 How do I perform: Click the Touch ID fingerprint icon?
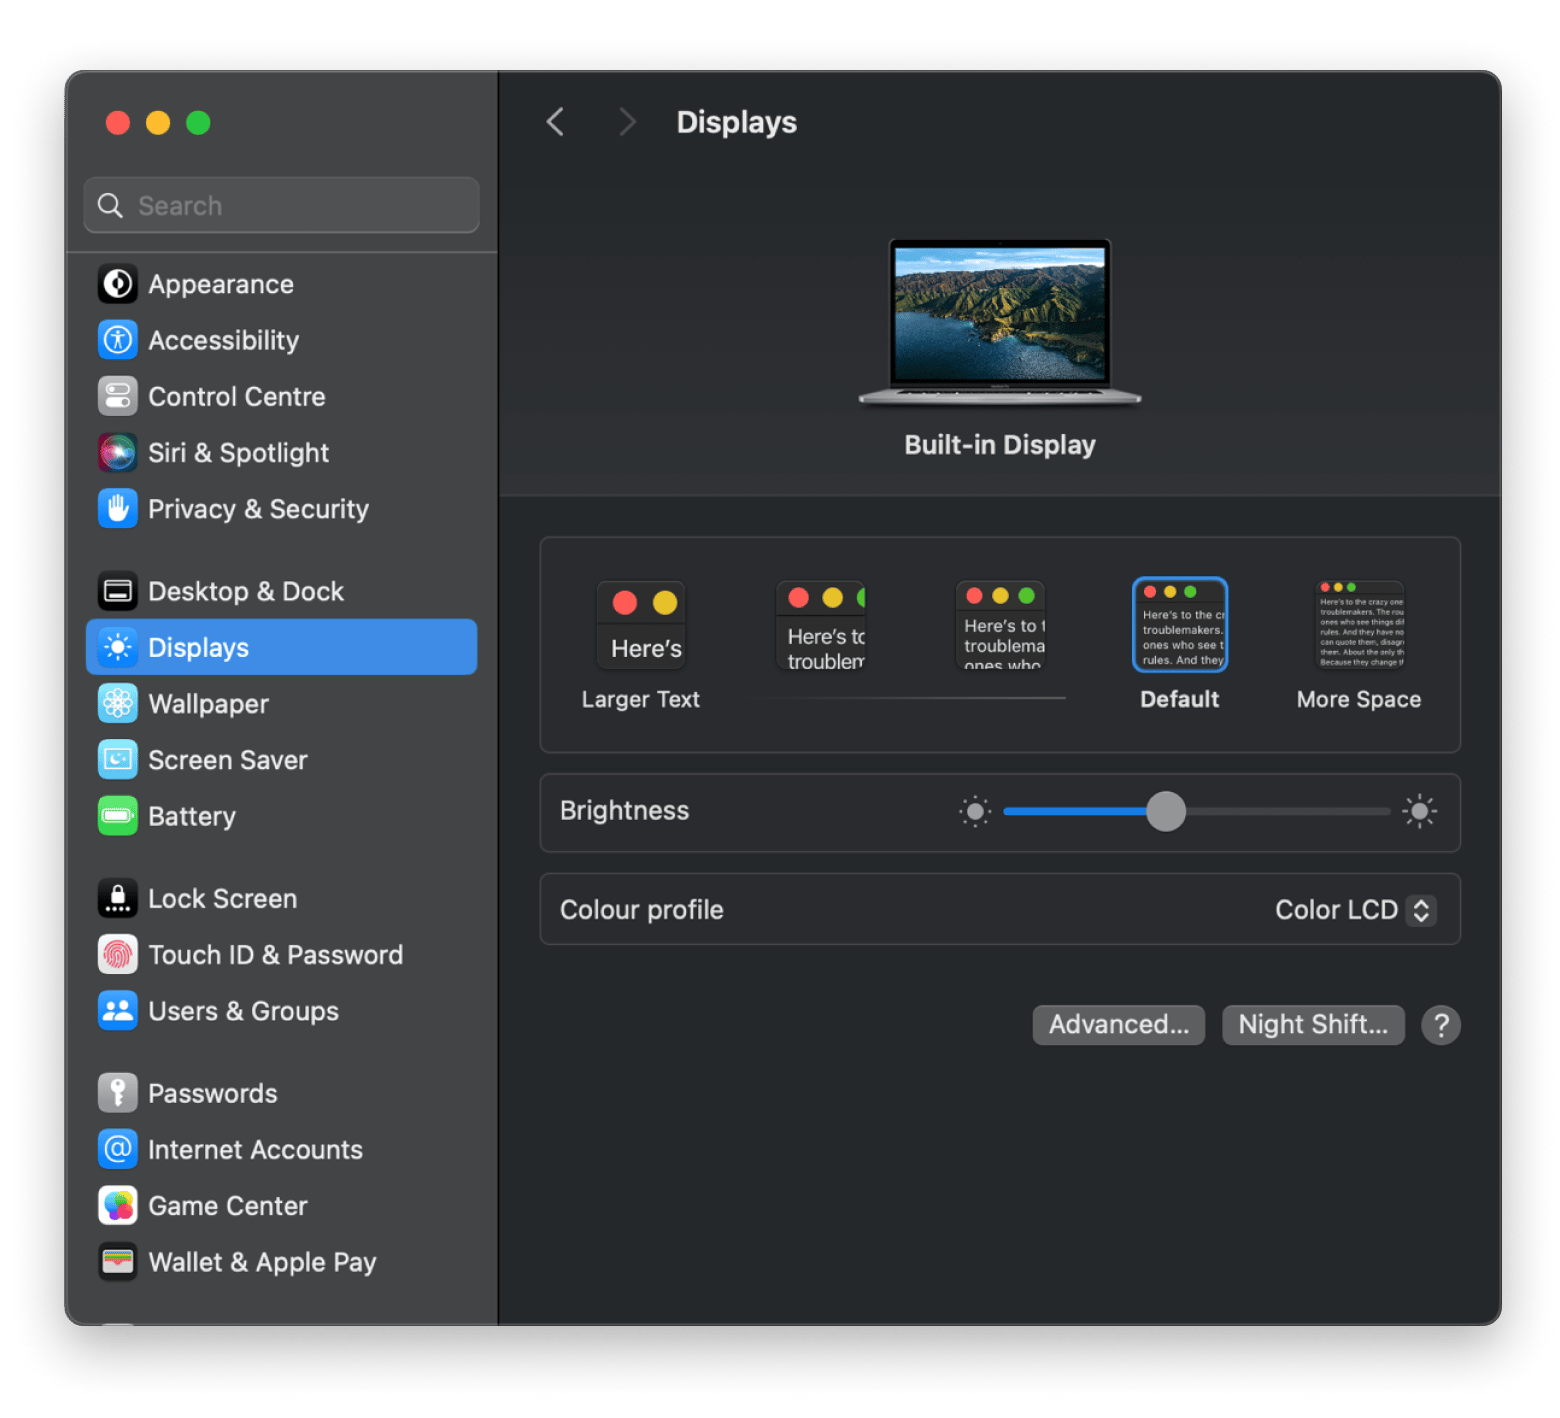point(117,955)
